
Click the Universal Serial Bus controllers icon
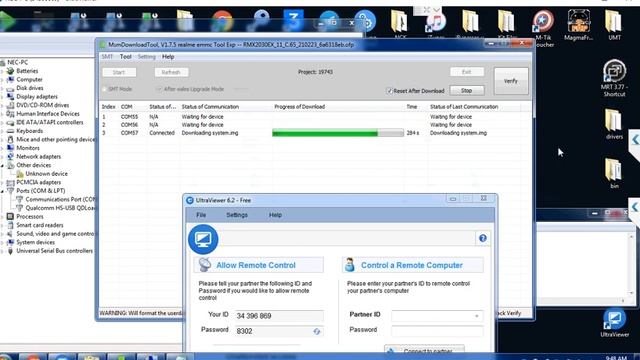click(11, 251)
